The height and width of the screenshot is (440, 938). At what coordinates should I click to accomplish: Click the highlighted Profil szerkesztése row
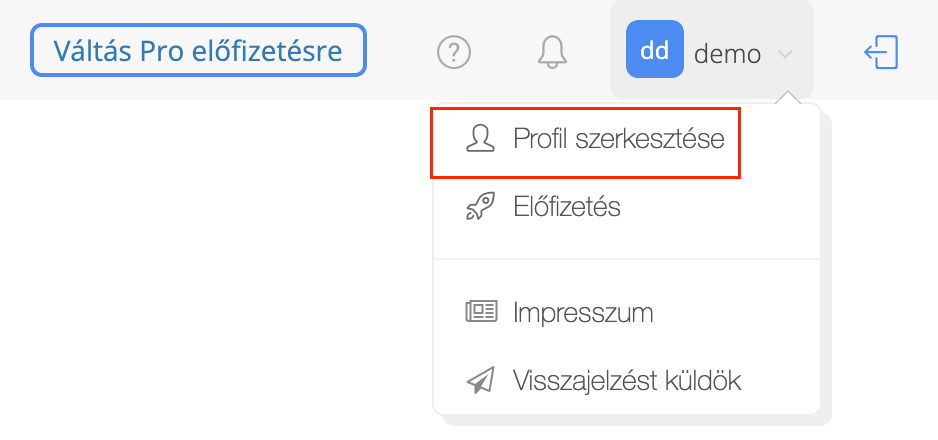(x=586, y=142)
